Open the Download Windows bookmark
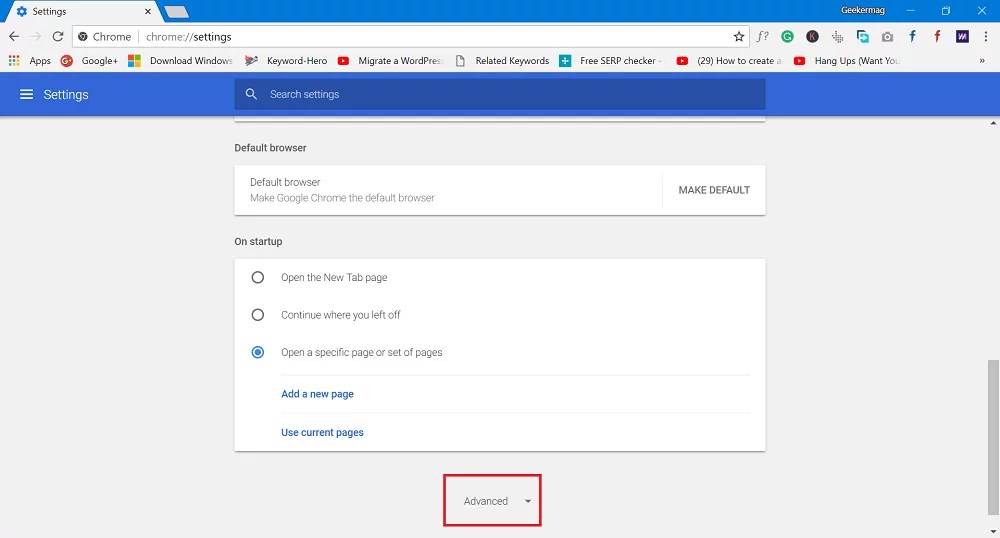Viewport: 1000px width, 538px height. pos(180,61)
